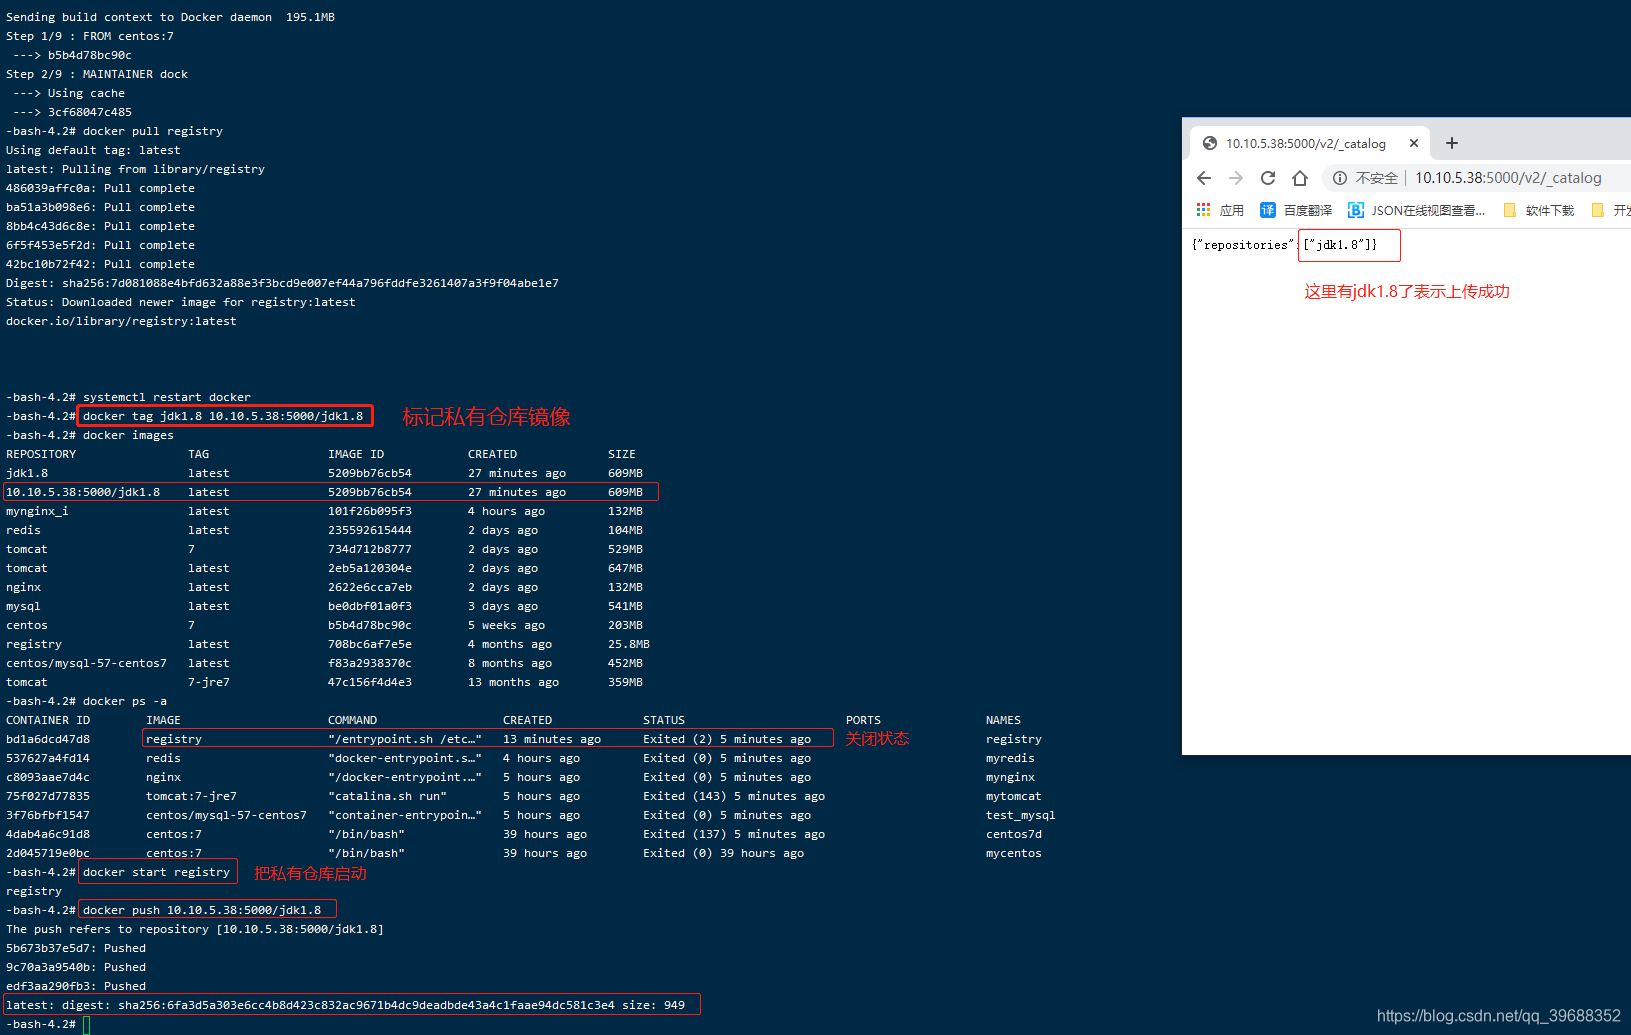
Task: Select the 'Digest: sha256:7d081088' line
Action: 282,283
